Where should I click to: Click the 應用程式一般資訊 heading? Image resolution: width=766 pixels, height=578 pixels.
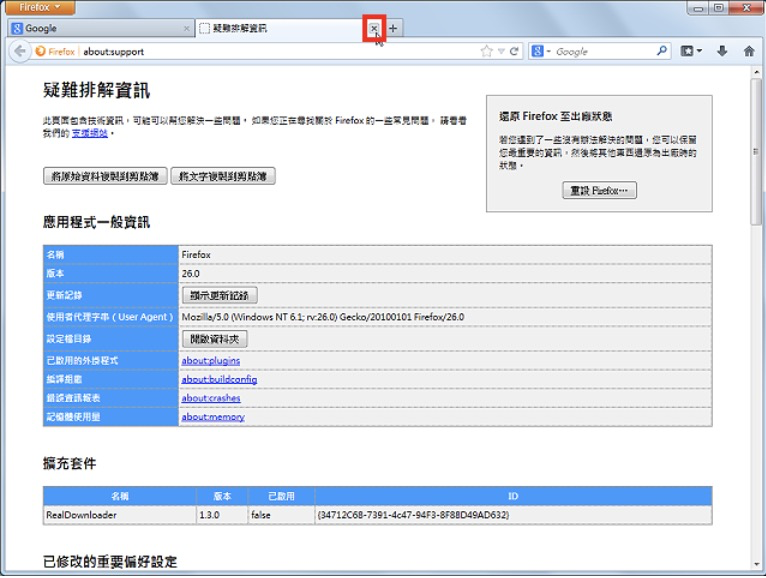96,222
